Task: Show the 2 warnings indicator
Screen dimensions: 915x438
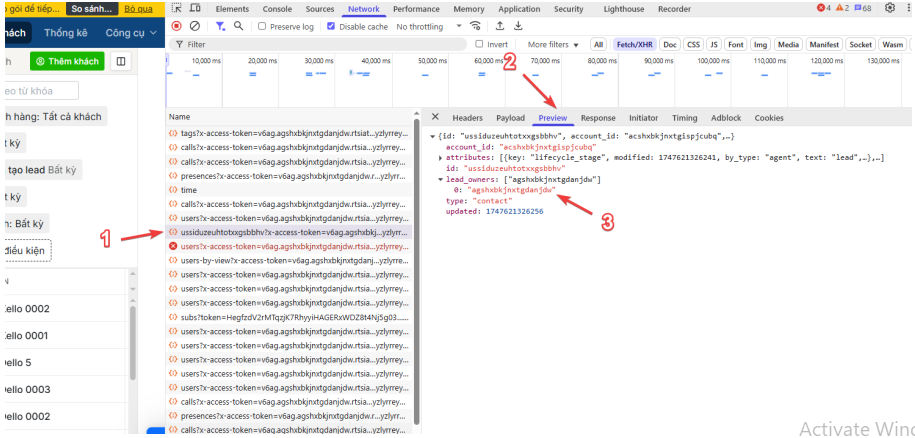Action: tap(842, 8)
